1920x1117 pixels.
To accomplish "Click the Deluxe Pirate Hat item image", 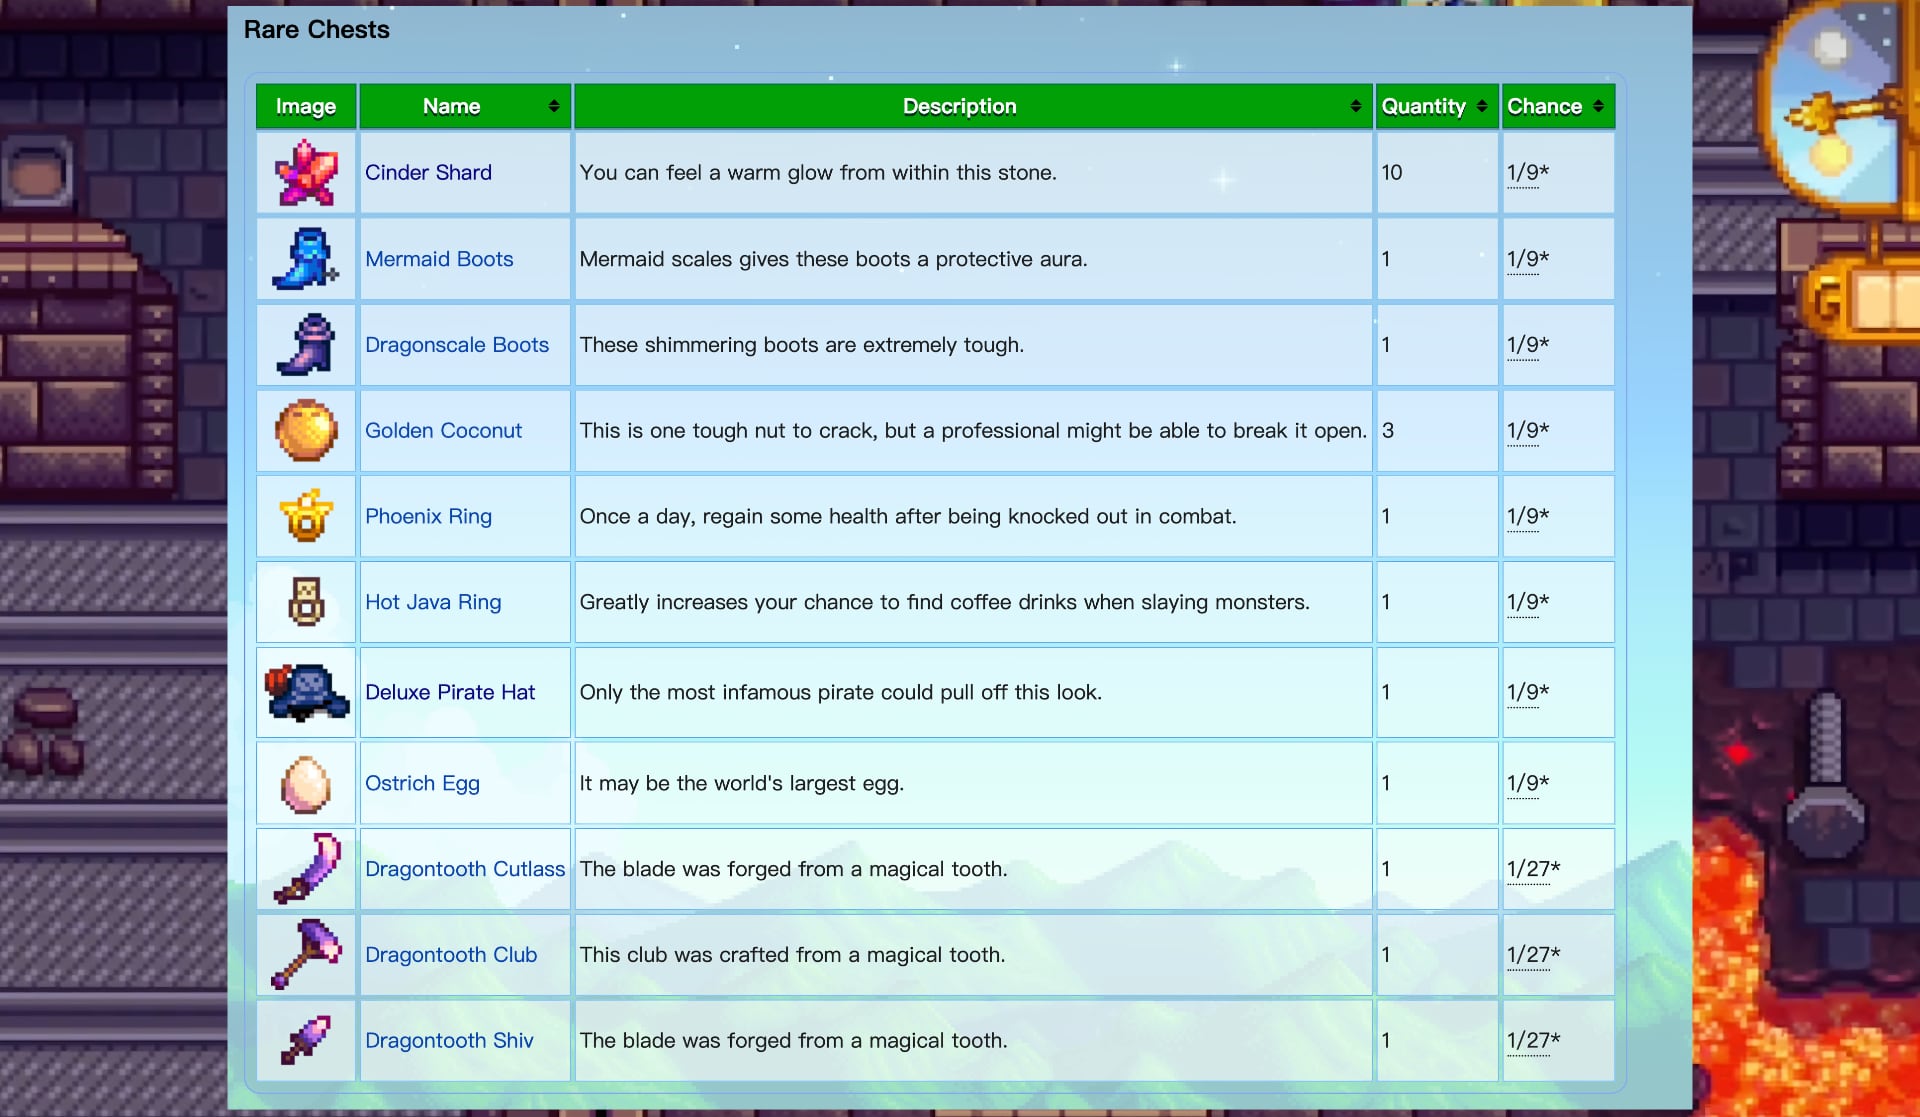I will click(306, 692).
